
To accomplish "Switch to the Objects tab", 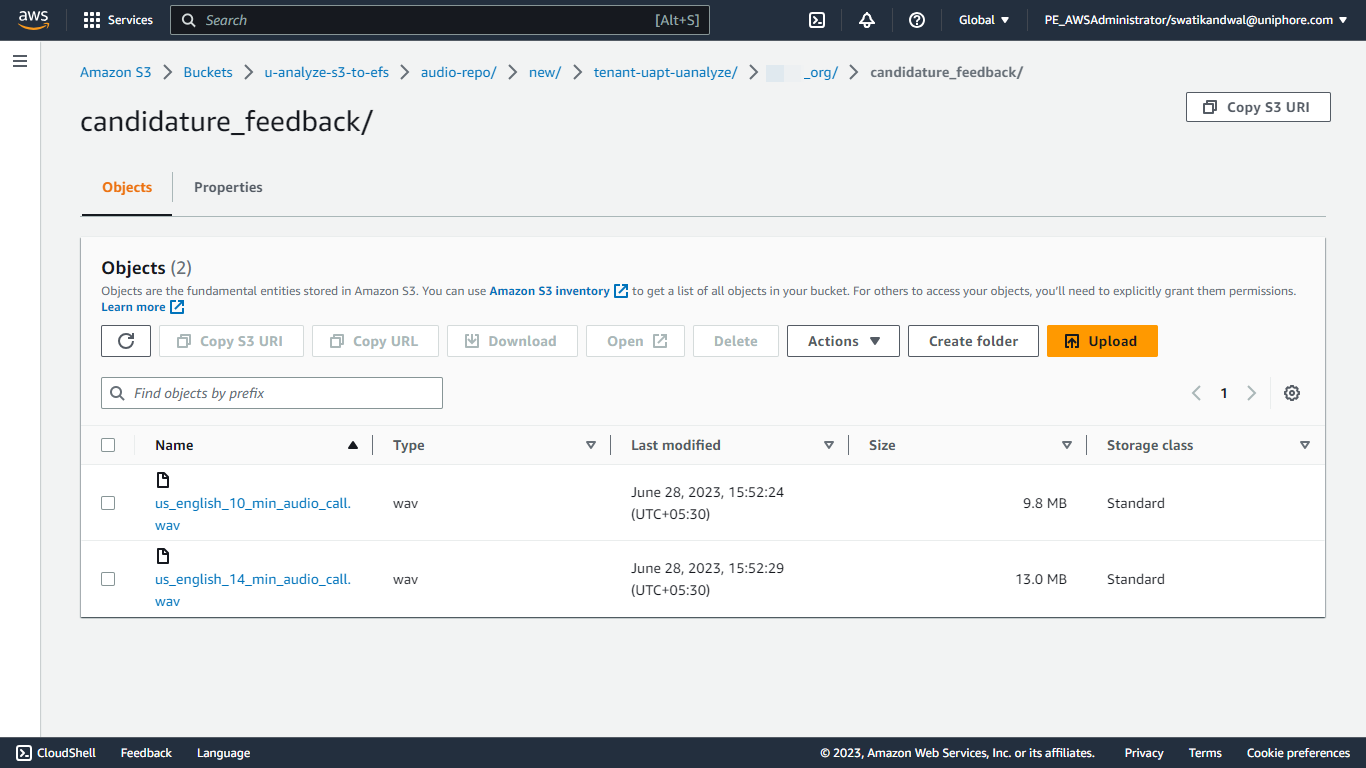I will point(127,187).
